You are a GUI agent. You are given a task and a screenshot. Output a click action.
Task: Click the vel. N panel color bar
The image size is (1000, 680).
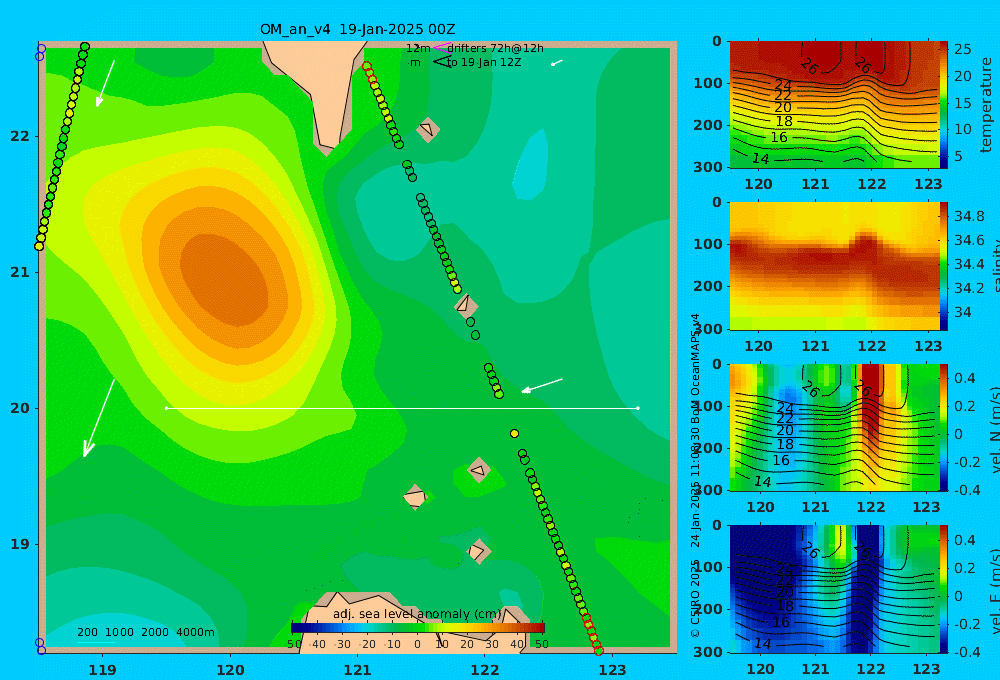tap(943, 427)
